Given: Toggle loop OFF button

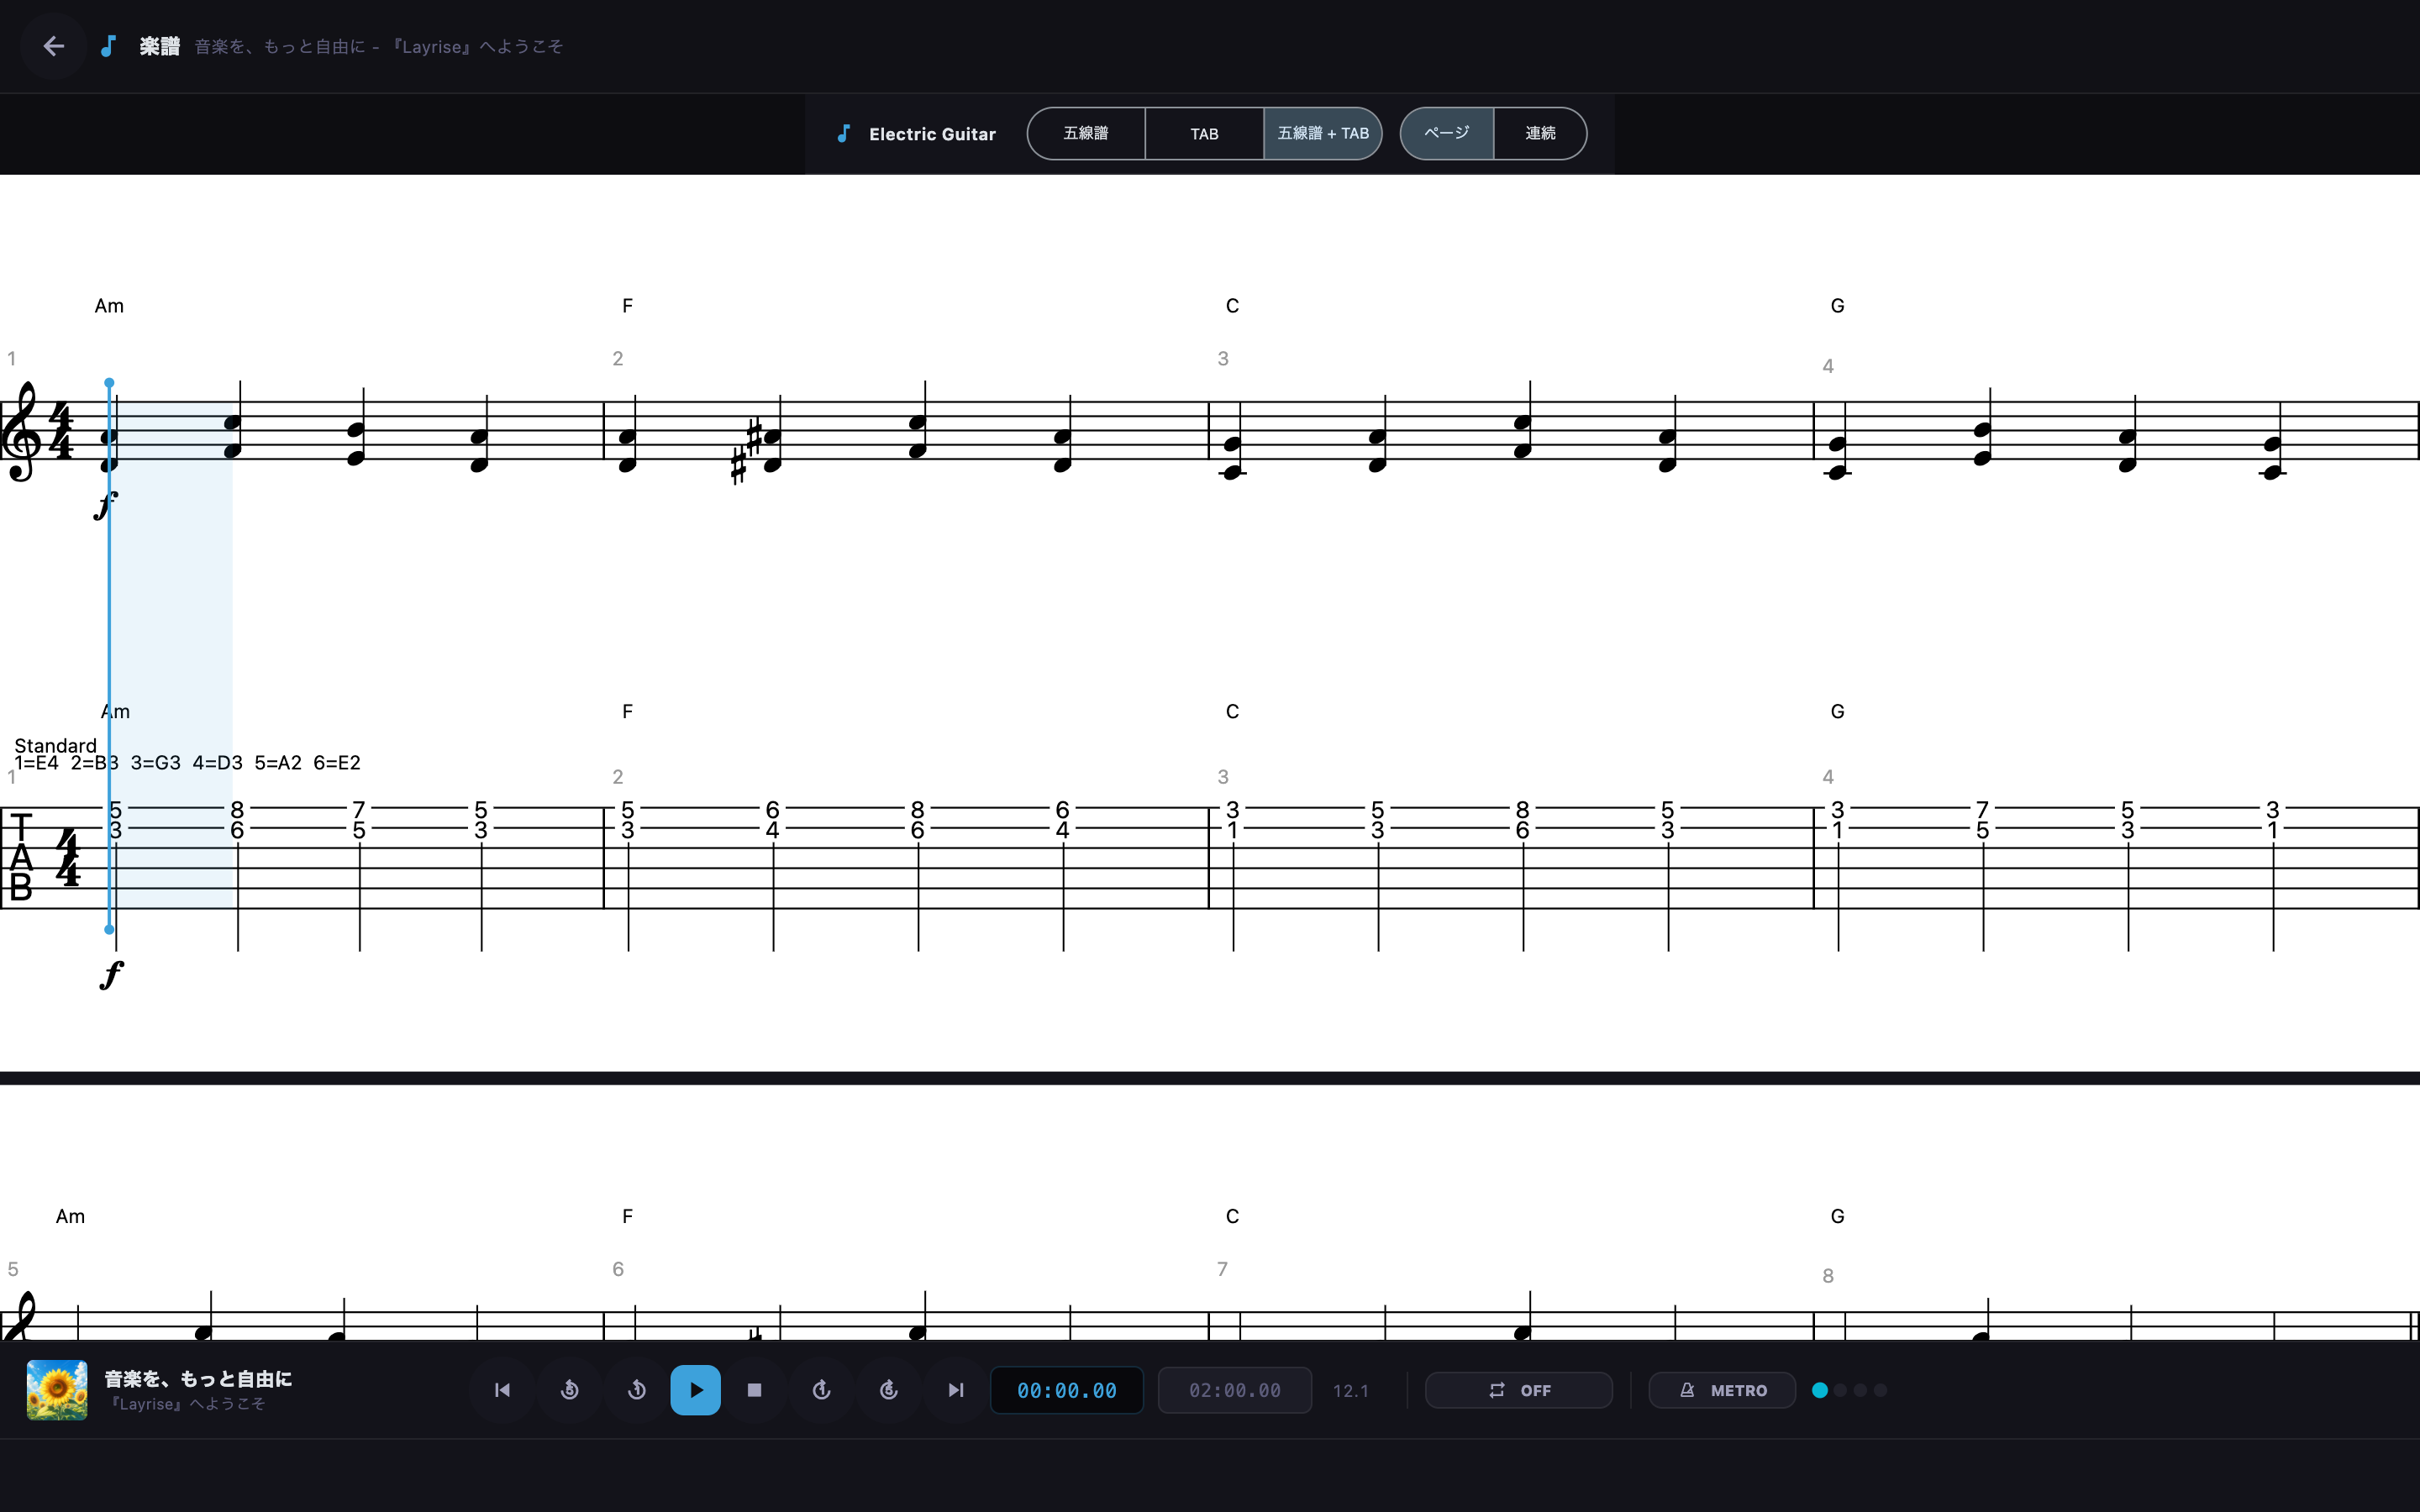Looking at the screenshot, I should tap(1518, 1390).
